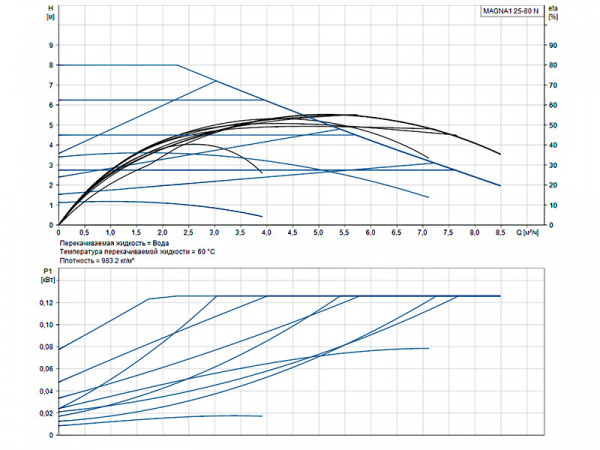Viewport: 600px width, 450px height.
Task: Click the 0,08 tick on the P1 axis
Action: click(x=47, y=347)
